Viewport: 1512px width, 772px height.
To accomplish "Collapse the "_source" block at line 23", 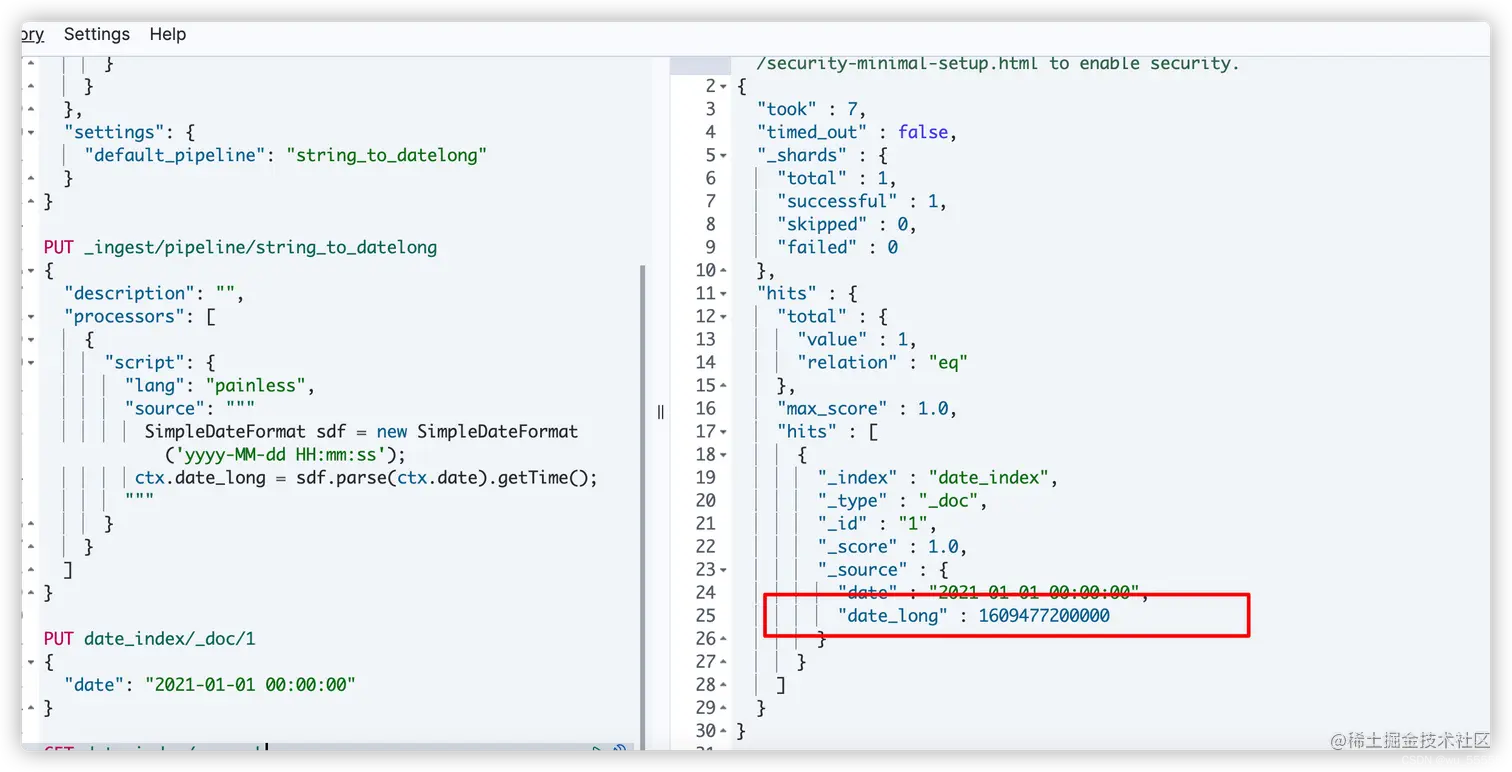I will tap(724, 569).
